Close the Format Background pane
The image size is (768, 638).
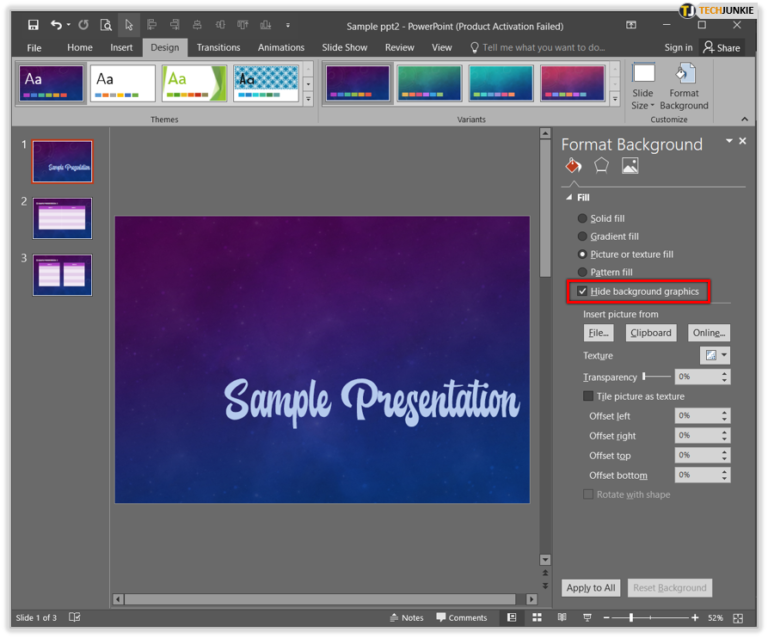coord(743,141)
